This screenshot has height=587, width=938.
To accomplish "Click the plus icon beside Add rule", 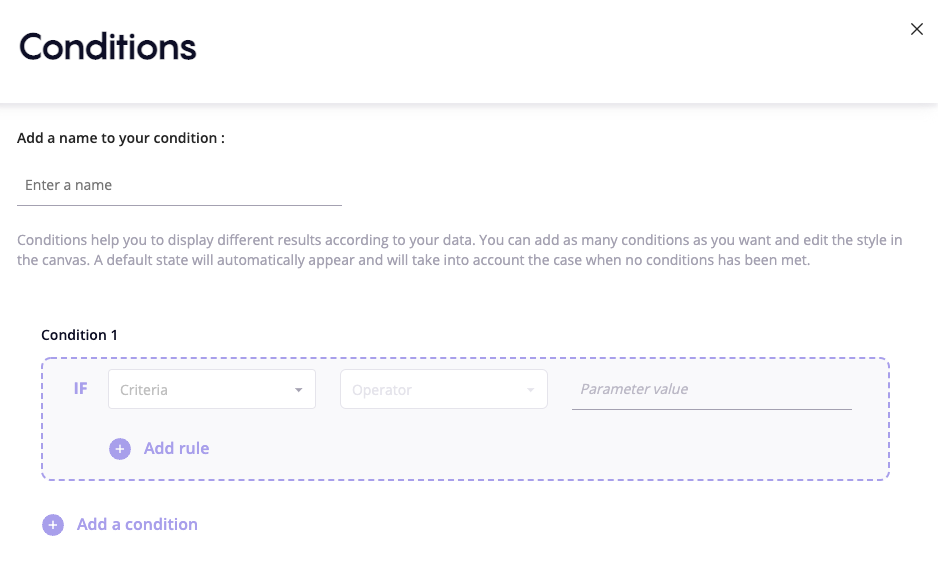I will click(120, 449).
